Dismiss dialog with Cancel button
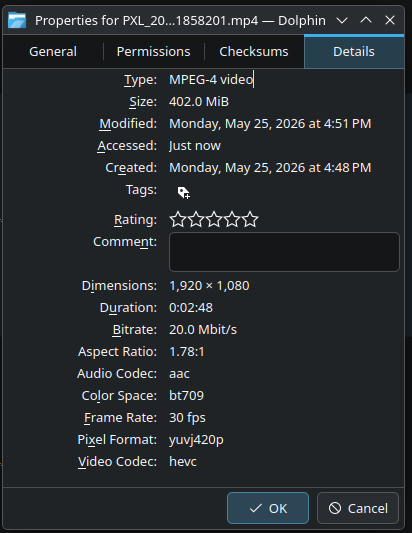 358,508
